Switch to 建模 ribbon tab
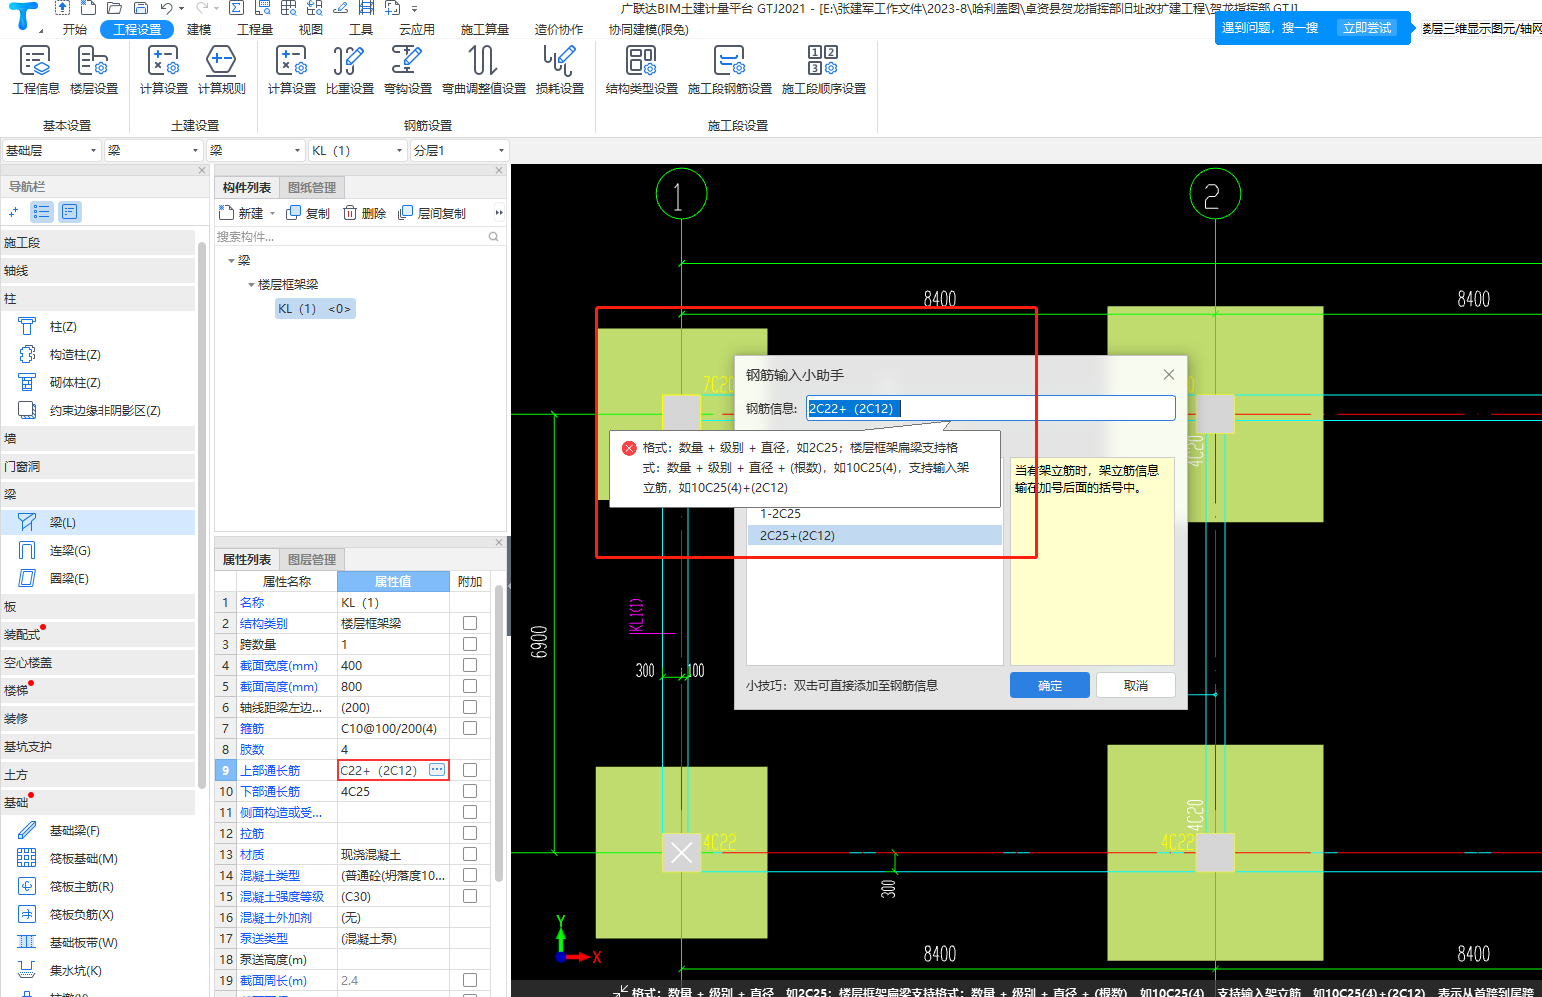 click(199, 30)
